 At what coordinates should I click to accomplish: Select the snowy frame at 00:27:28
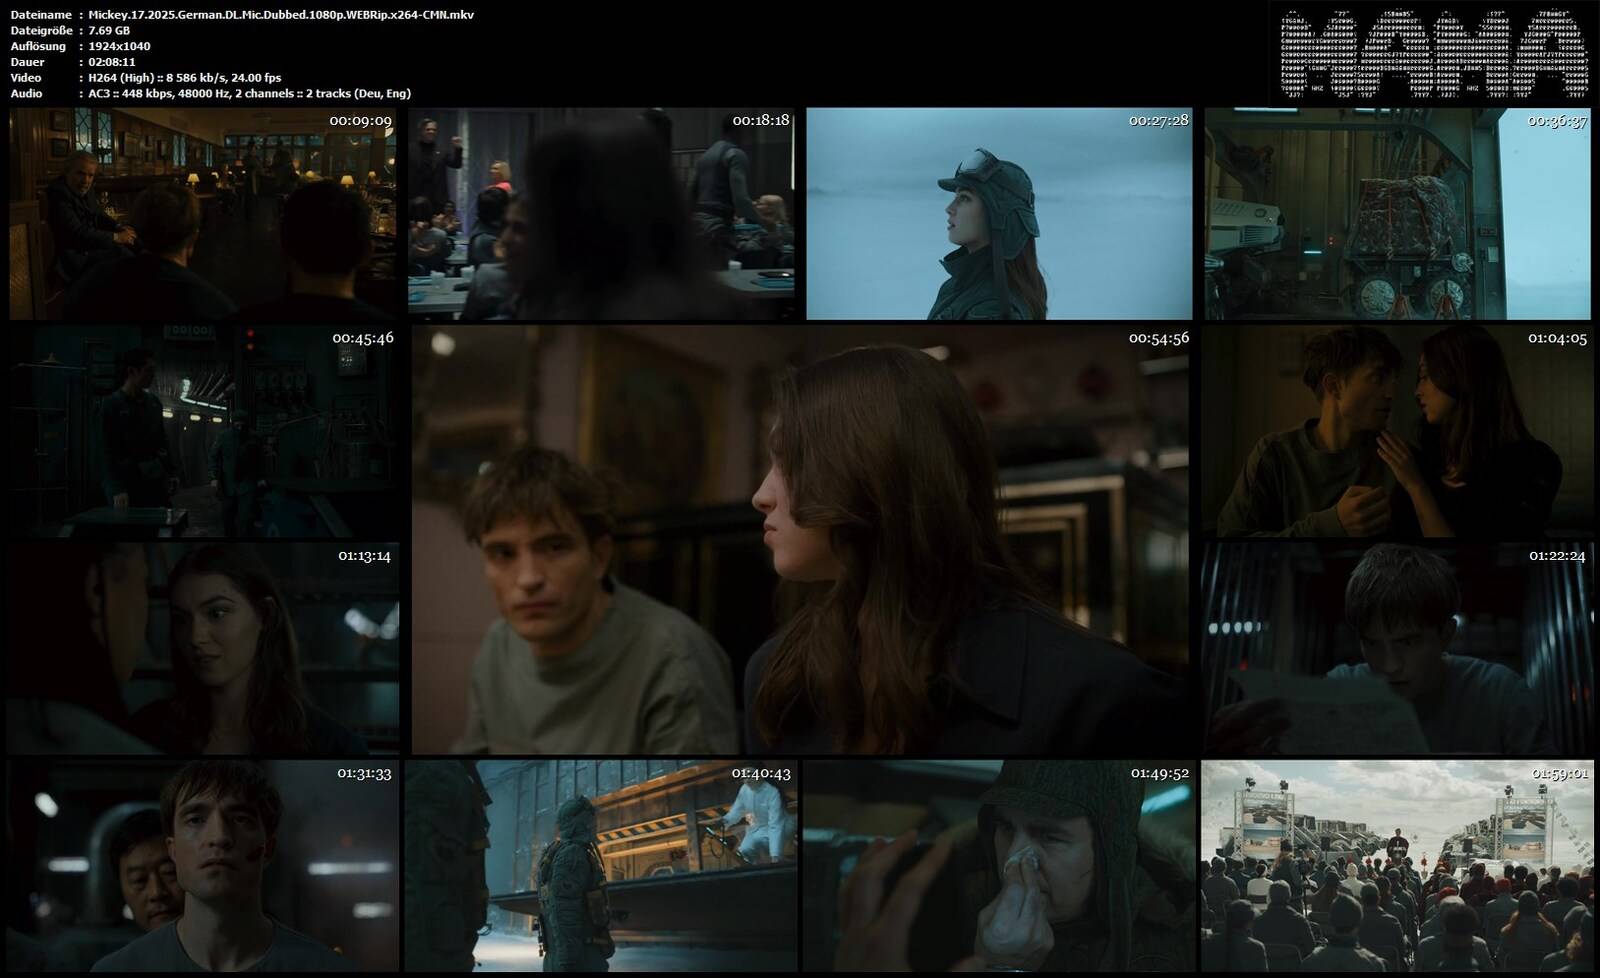(x=999, y=213)
